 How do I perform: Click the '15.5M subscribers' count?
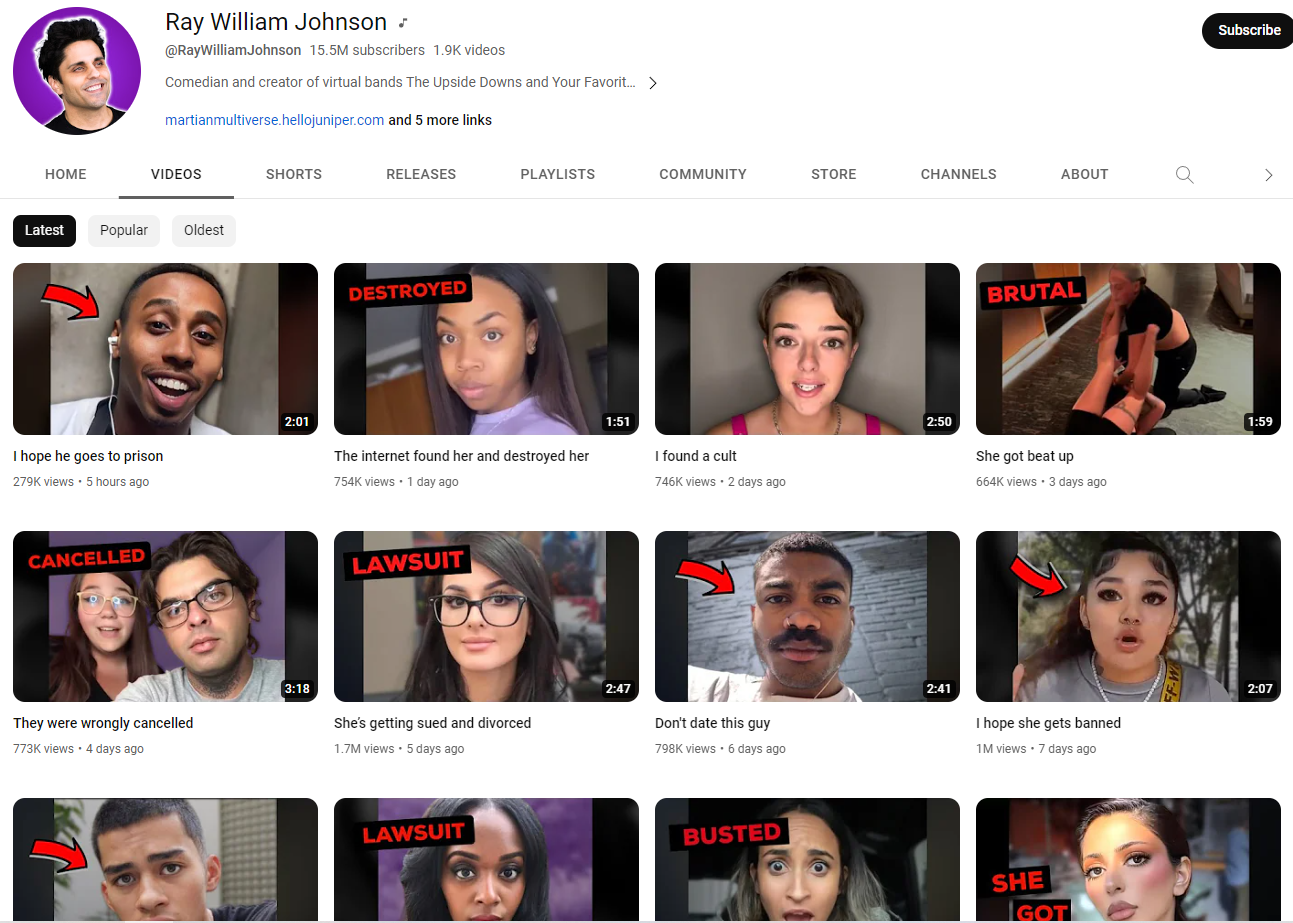click(367, 50)
